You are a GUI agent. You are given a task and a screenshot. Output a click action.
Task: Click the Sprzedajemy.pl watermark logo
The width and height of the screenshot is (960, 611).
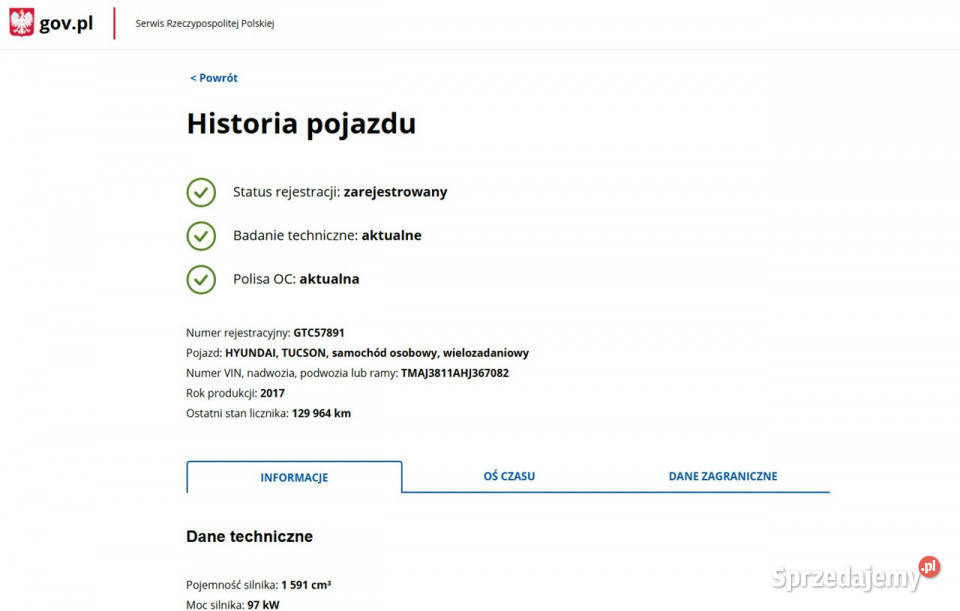coord(855,574)
